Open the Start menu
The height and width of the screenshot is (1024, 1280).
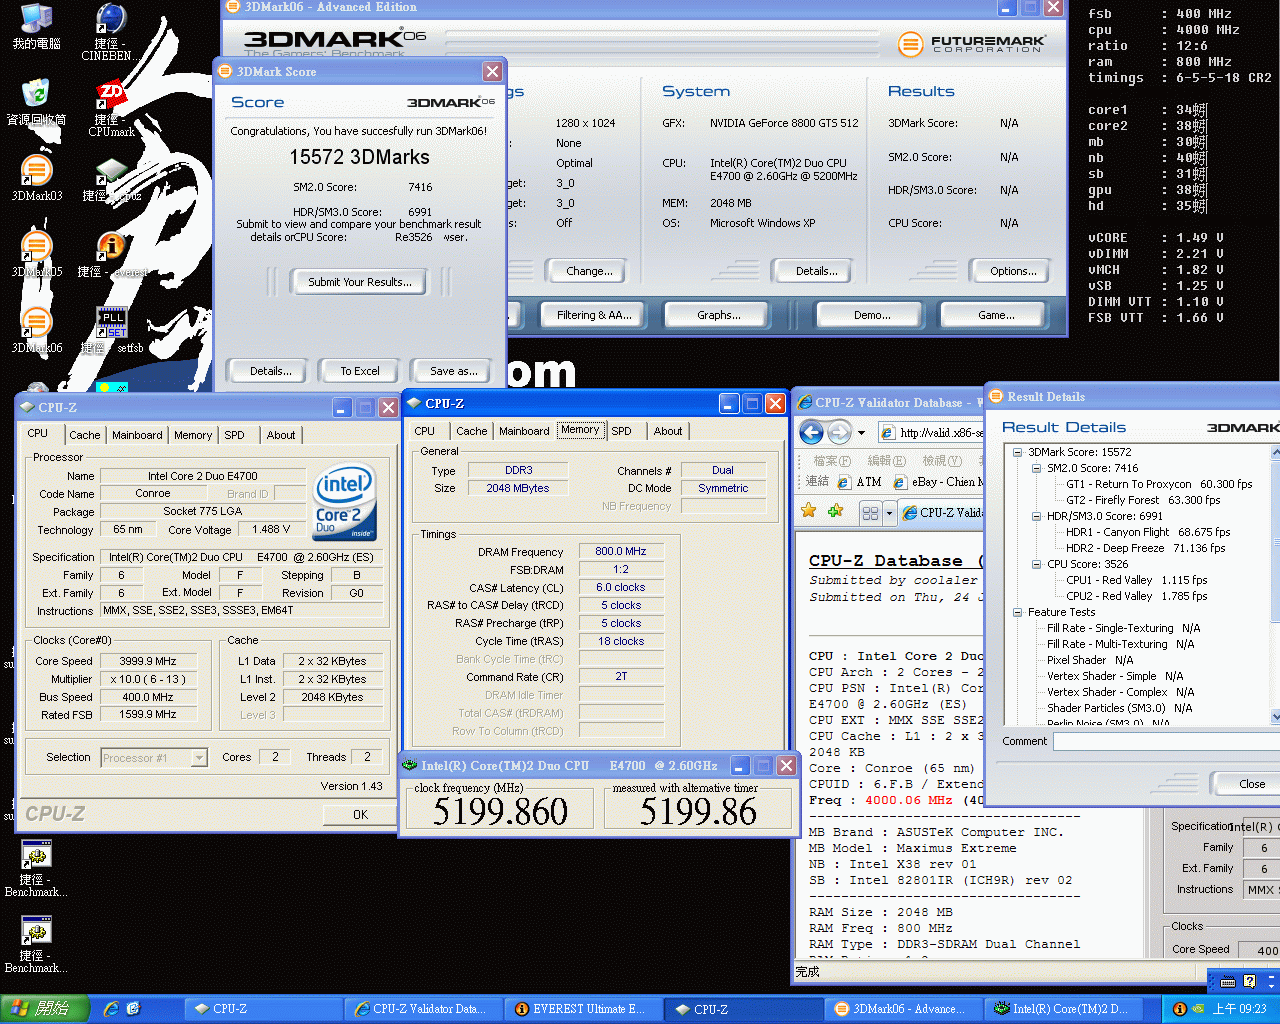coord(45,1009)
